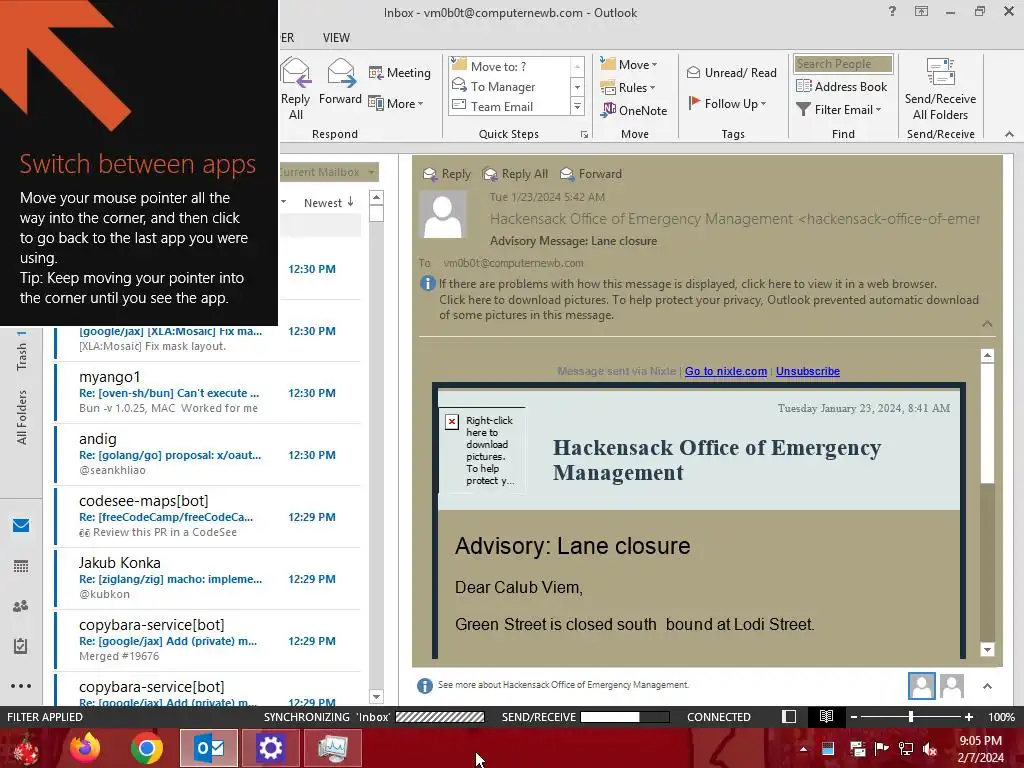Click the Unsubscribe link
1024x768 pixels.
[808, 371]
